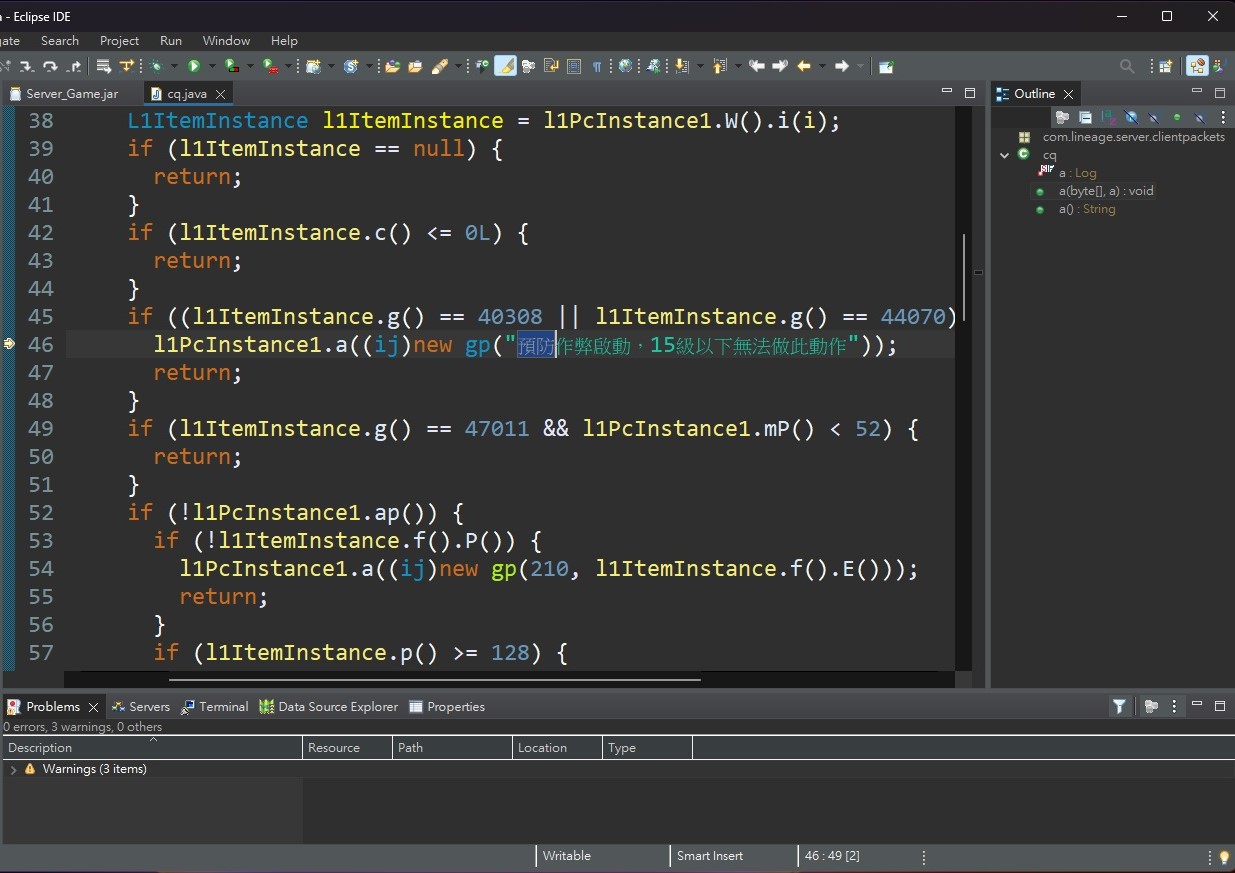Select a(byte[], a) : void in Outline
Screen dimensions: 1235x873
[x=1106, y=191]
